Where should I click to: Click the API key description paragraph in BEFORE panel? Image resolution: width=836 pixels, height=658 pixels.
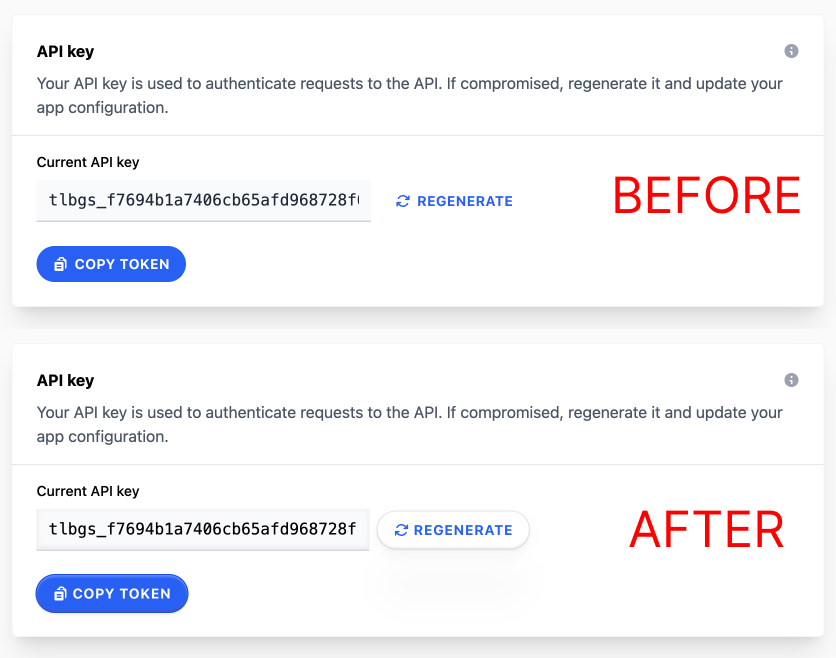click(x=409, y=95)
